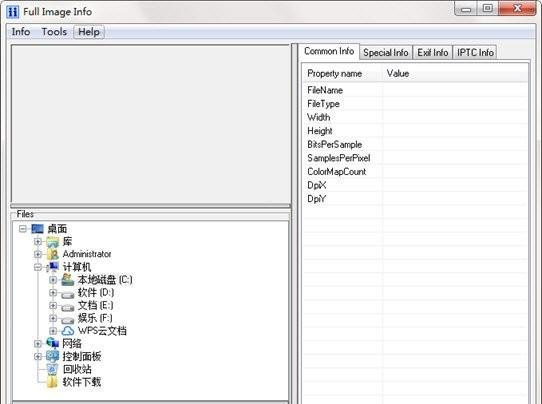
Task: Select 软件下载 in the file tree
Action: tap(82, 382)
